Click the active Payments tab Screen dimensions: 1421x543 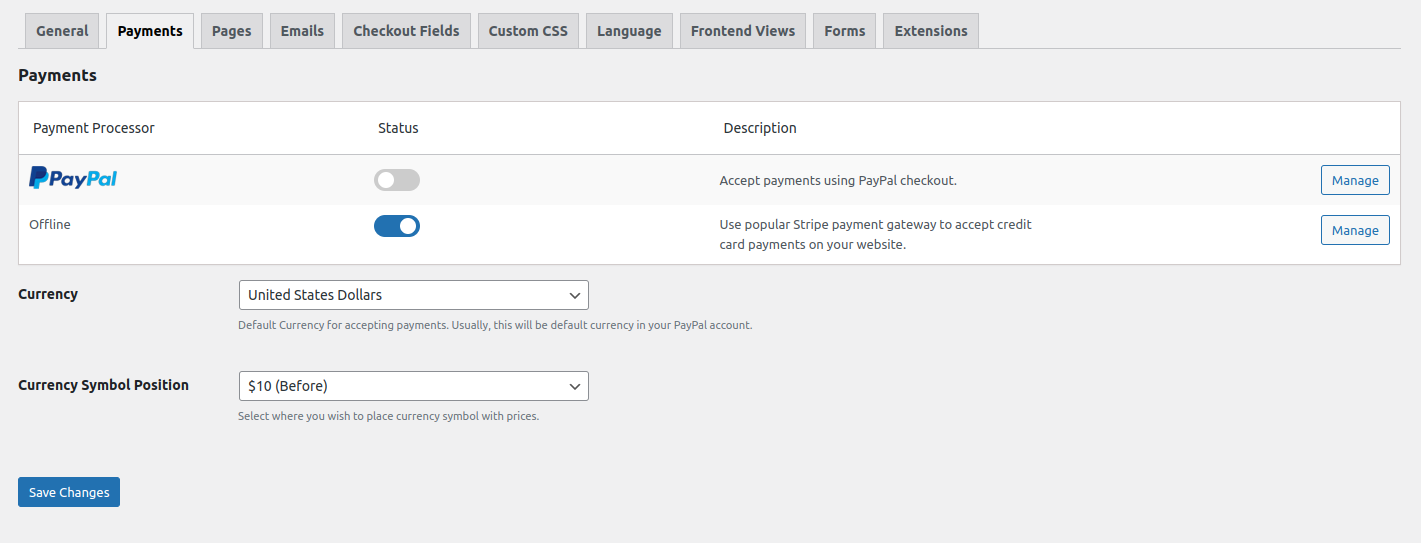tap(150, 31)
